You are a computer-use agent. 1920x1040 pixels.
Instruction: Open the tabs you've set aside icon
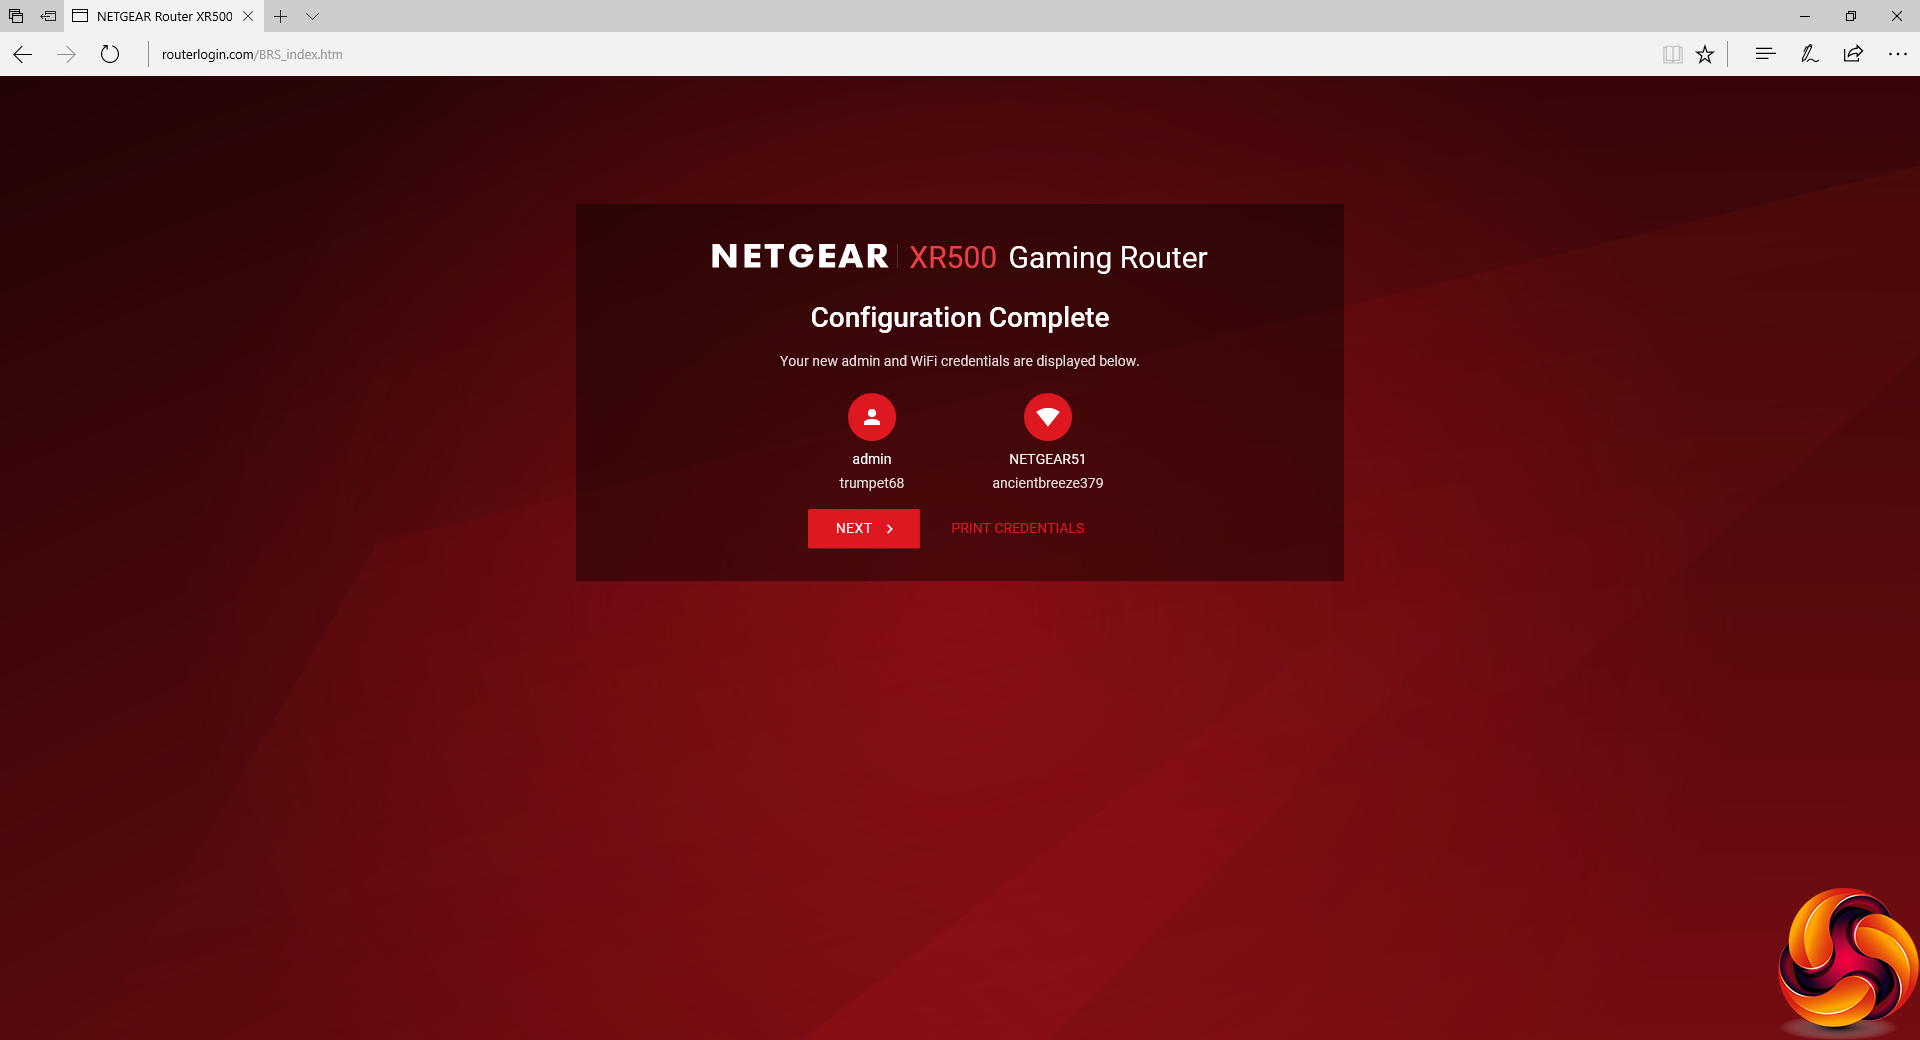click(16, 16)
